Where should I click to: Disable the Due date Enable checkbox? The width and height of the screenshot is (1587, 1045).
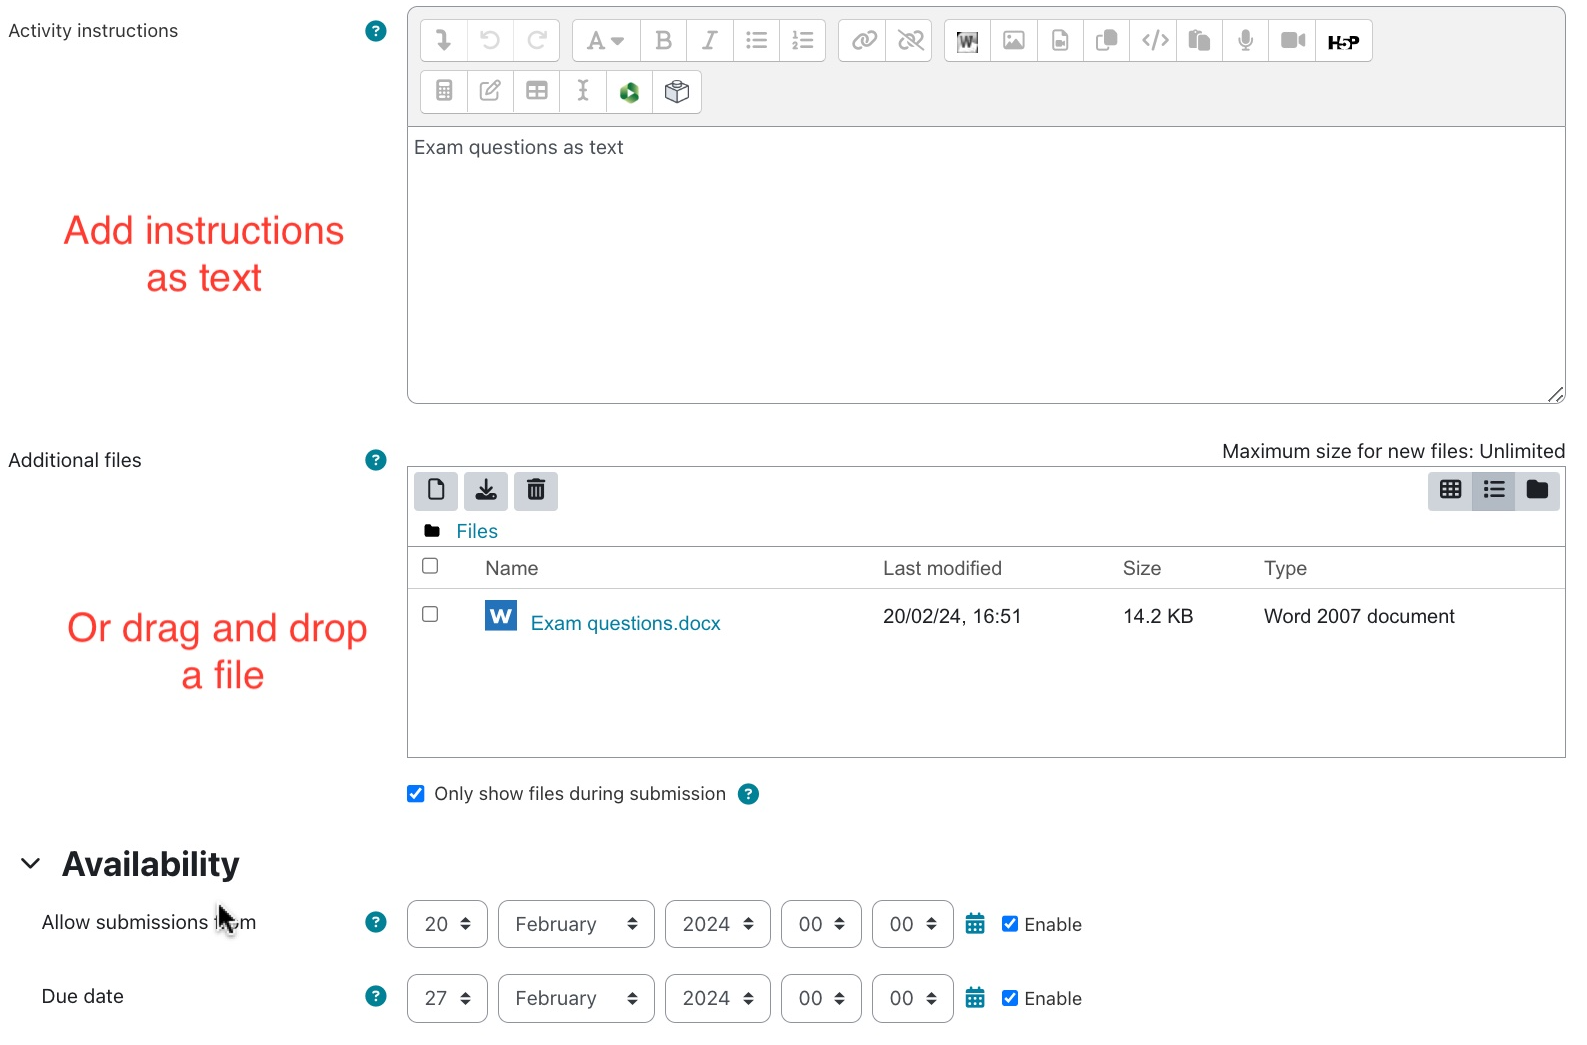(1010, 998)
